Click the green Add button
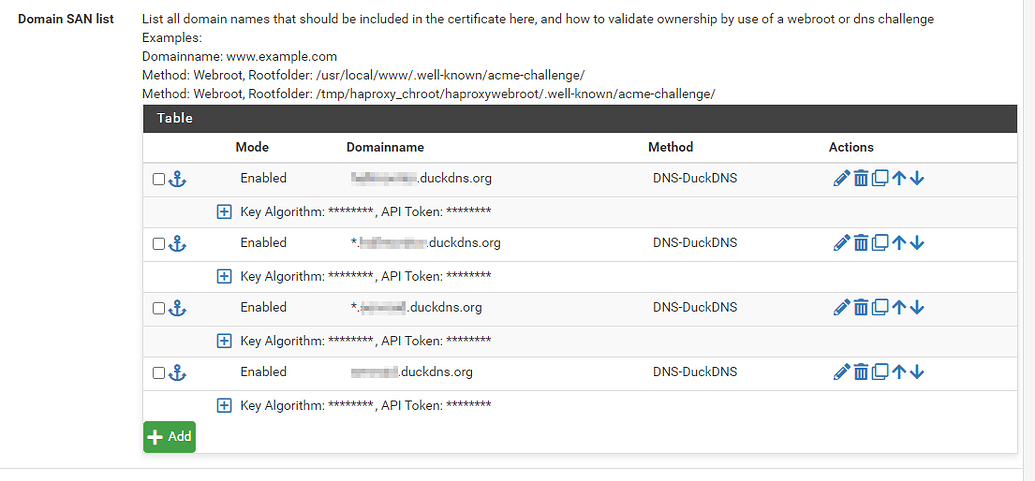Screen dimensions: 1035x481 [x=170, y=437]
